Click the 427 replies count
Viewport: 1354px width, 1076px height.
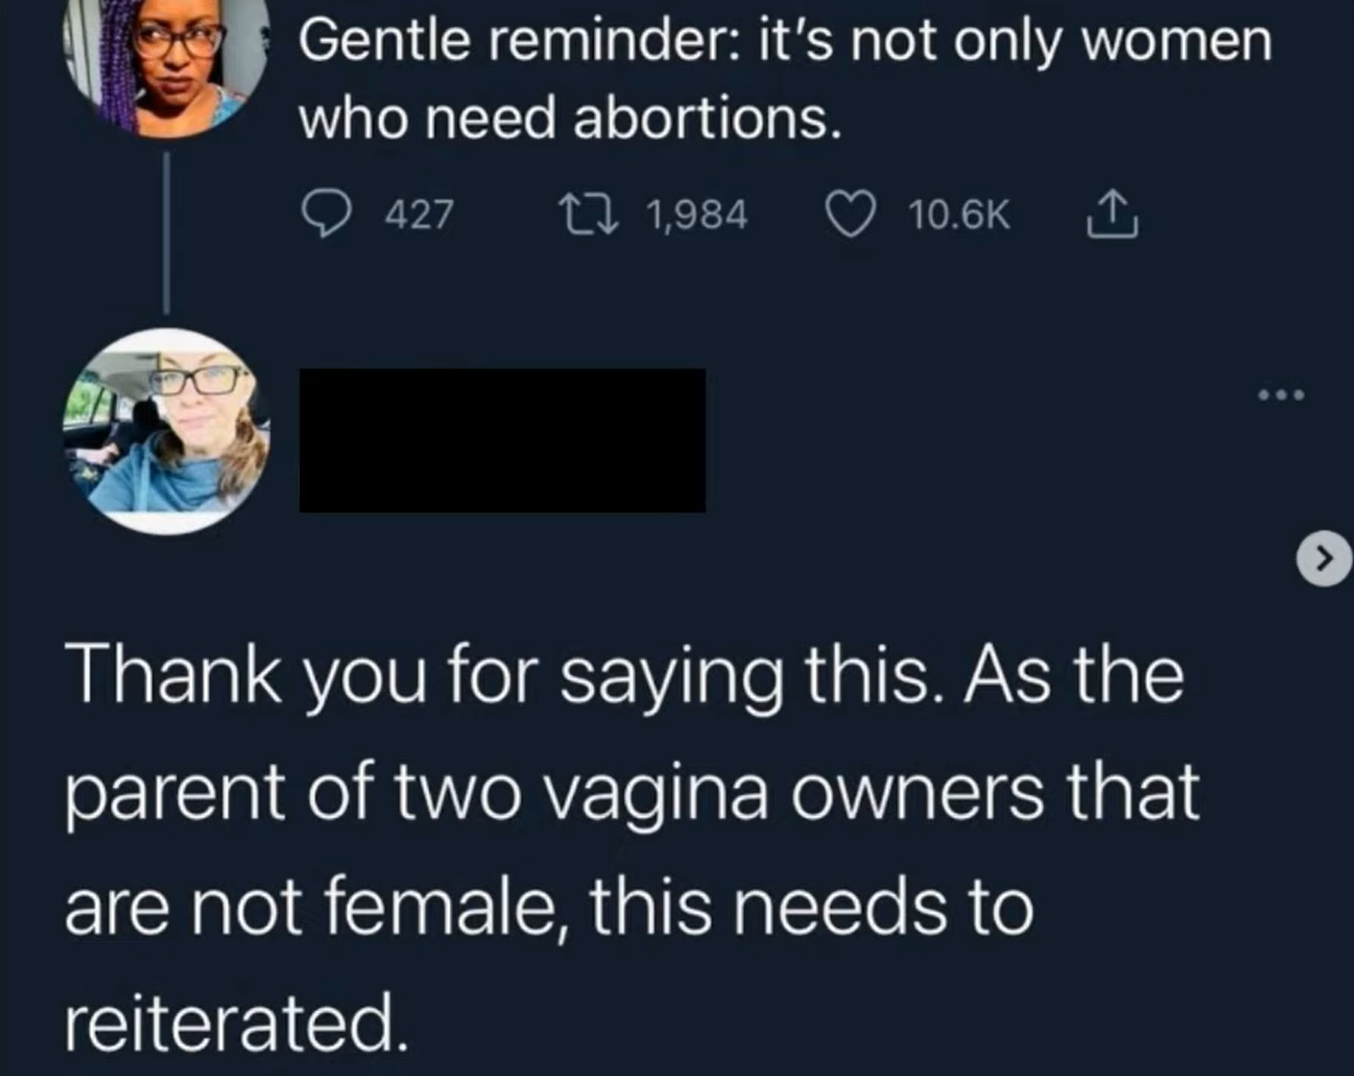pos(420,215)
